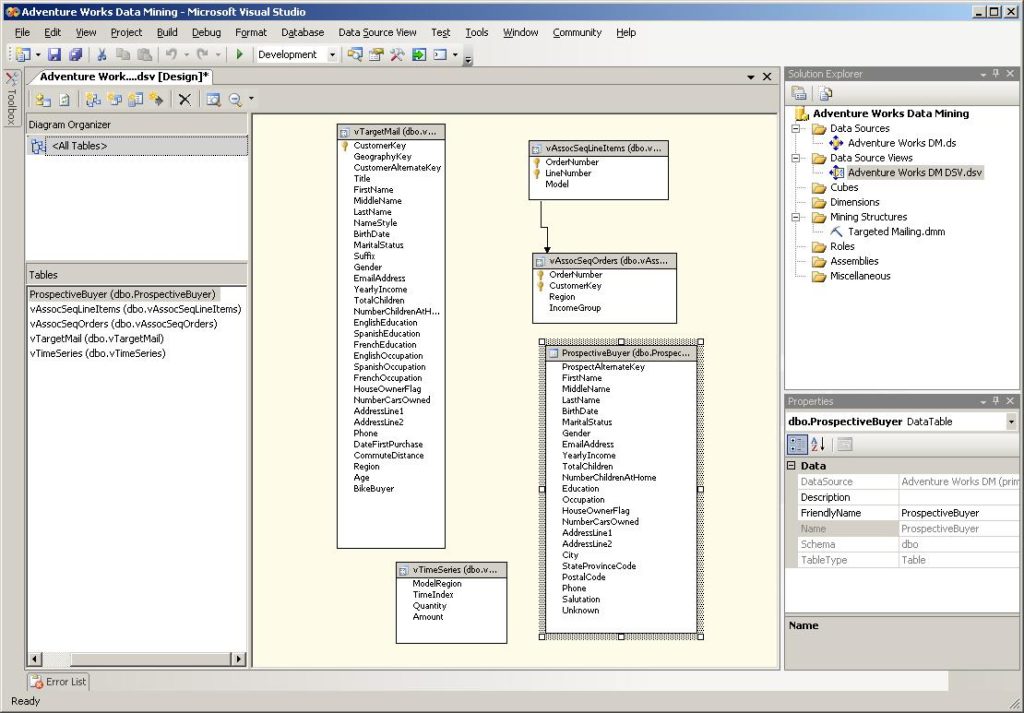Open the Properties Window toolbar icon
The image size is (1024, 713).
click(376, 55)
